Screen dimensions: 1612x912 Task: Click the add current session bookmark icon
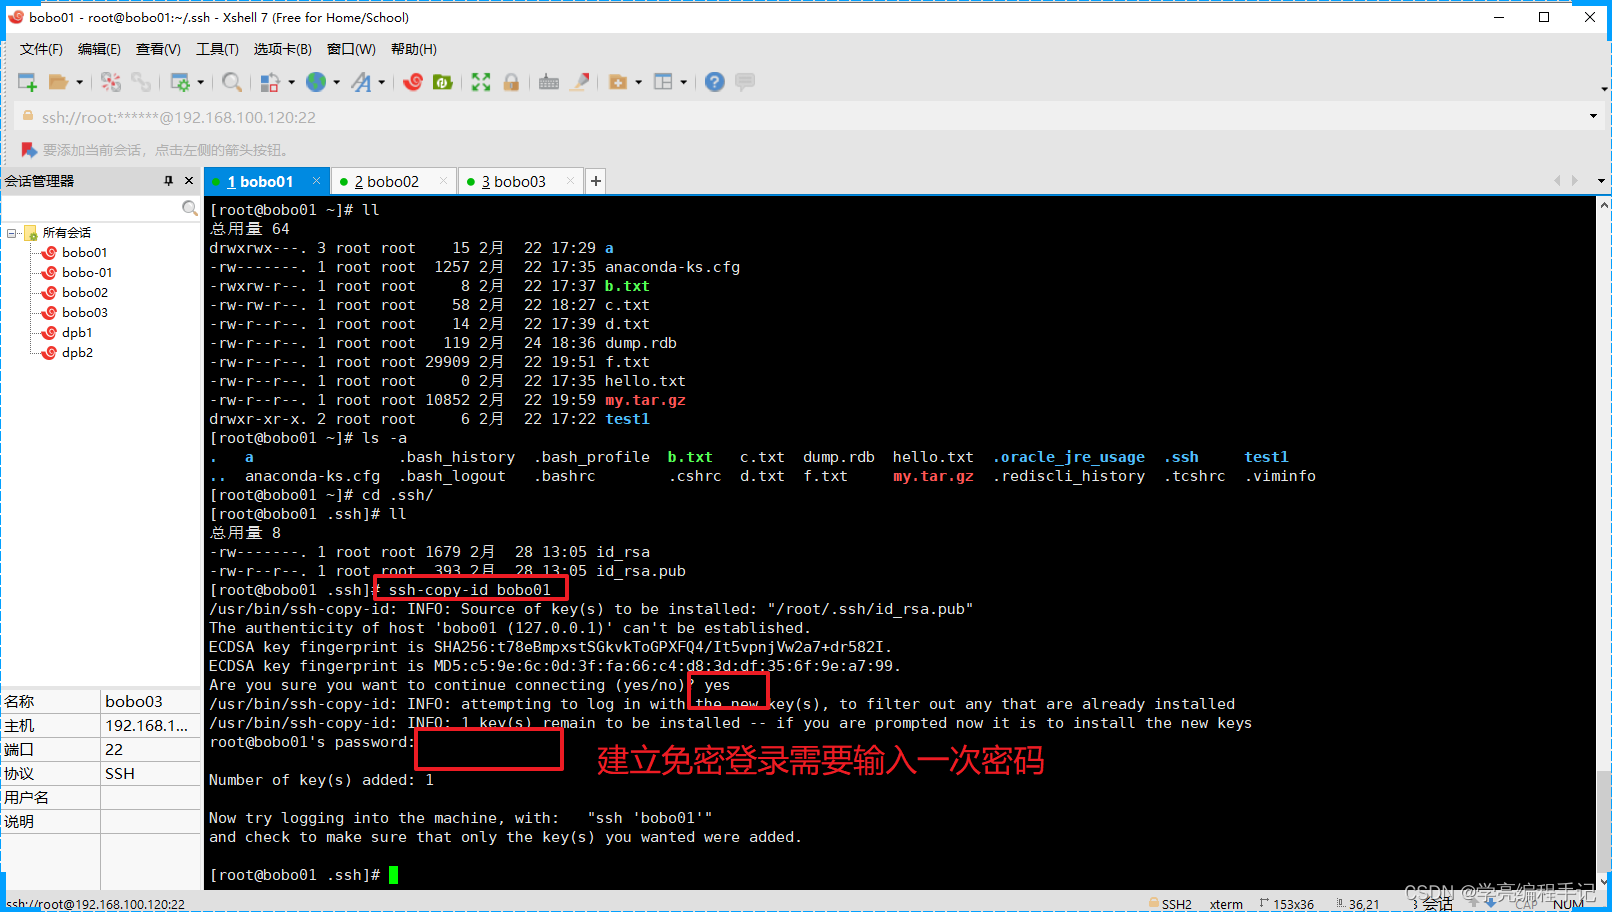pyautogui.click(x=29, y=150)
